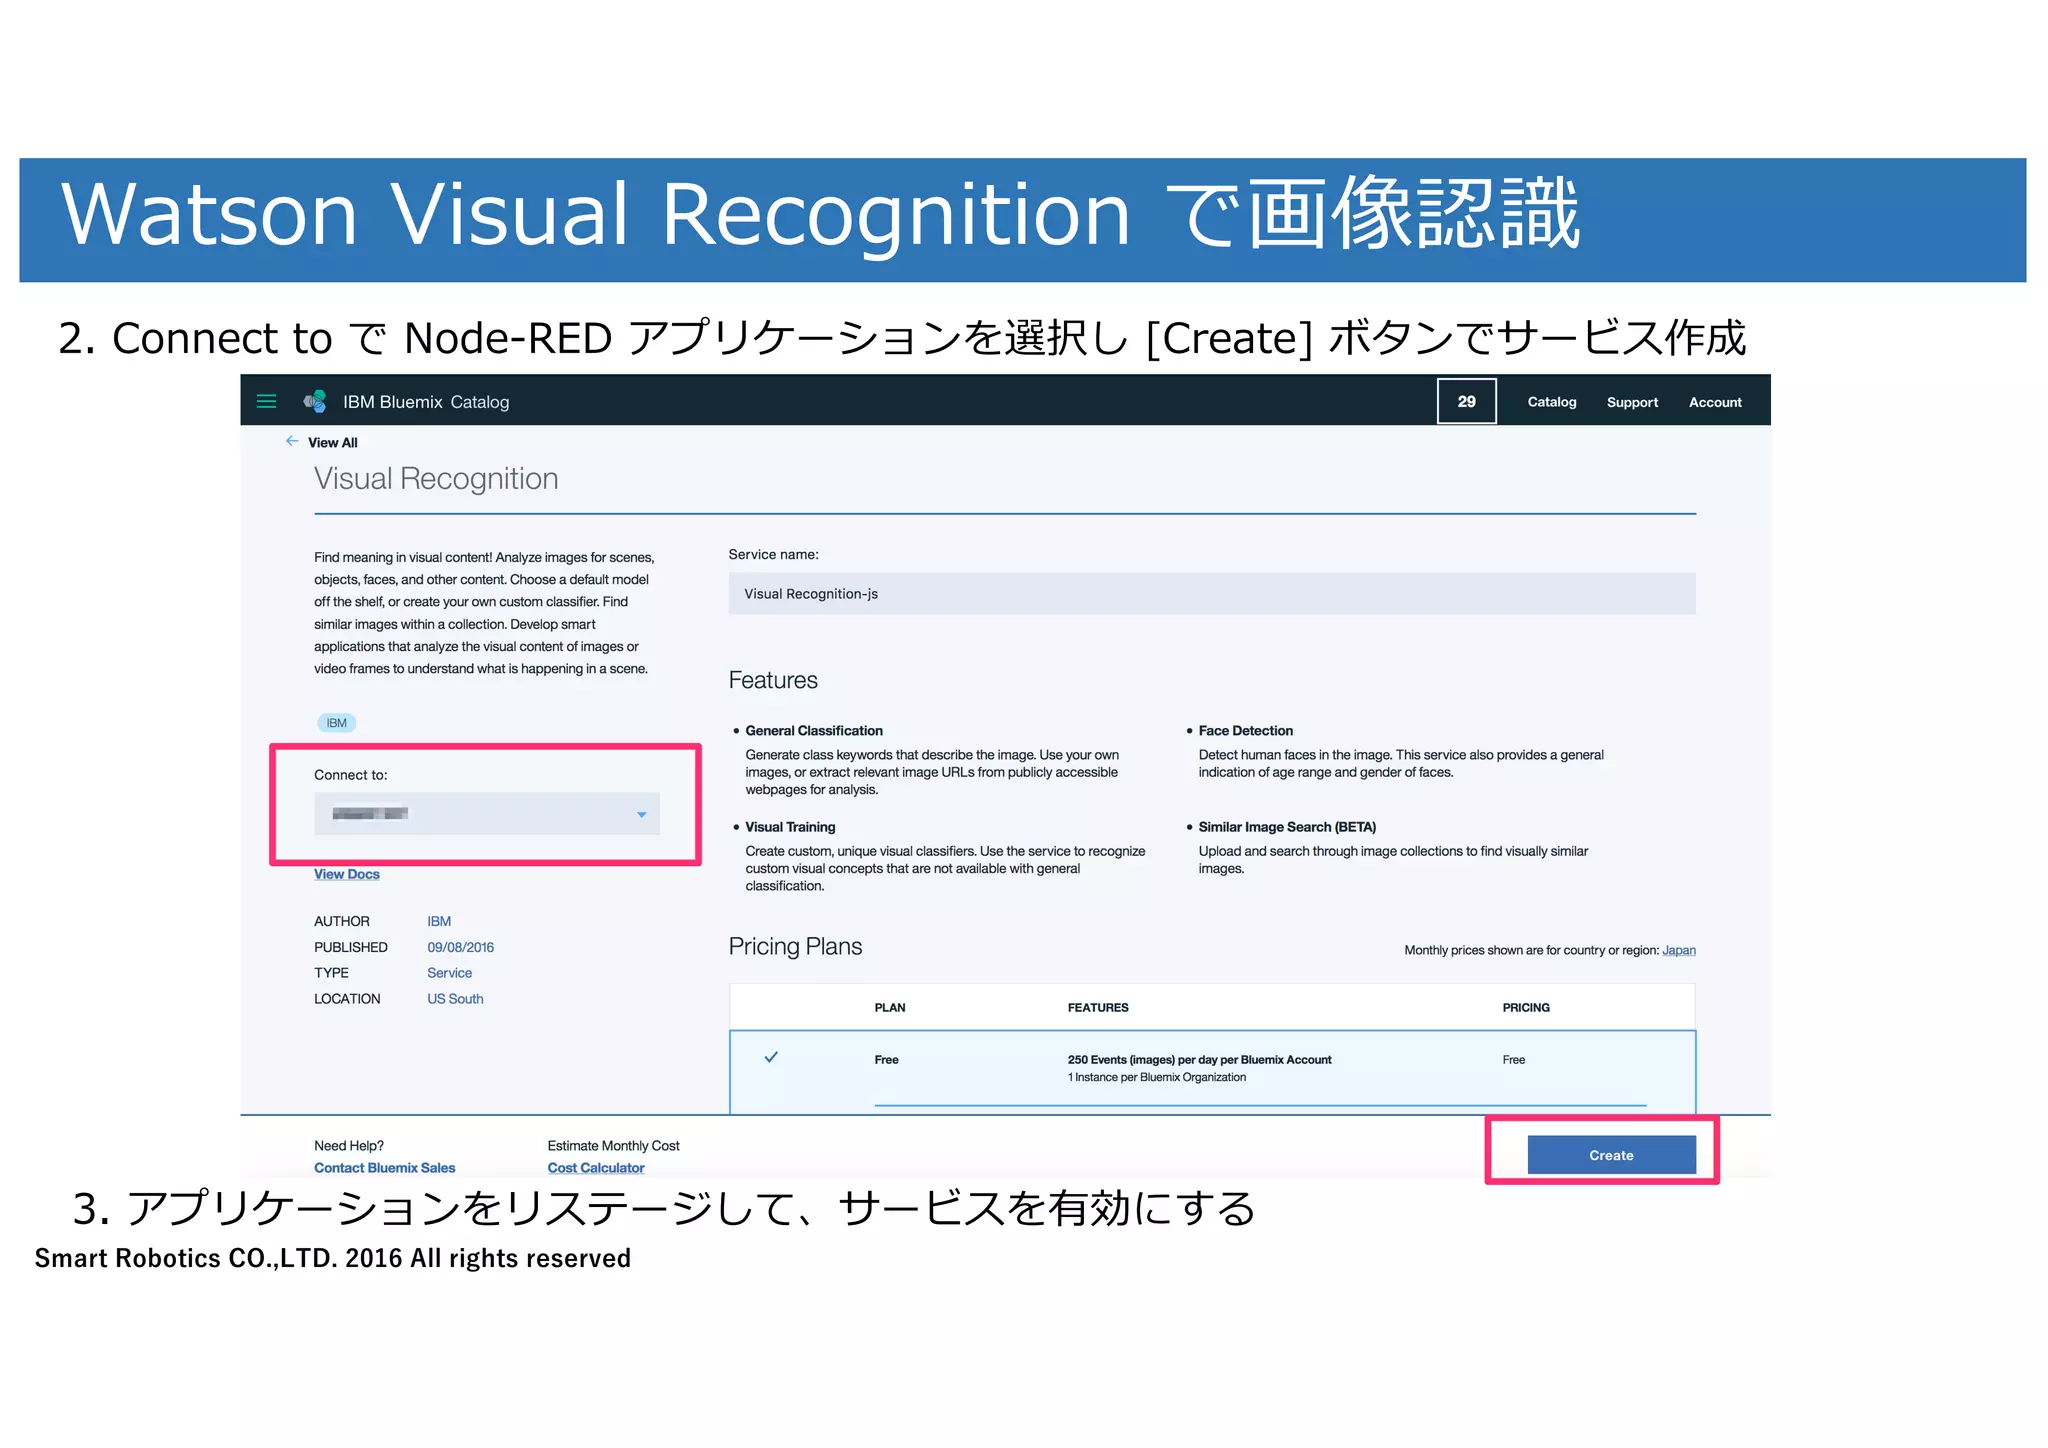Open the Cost Calculator link
The image size is (2048, 1448).
(596, 1168)
